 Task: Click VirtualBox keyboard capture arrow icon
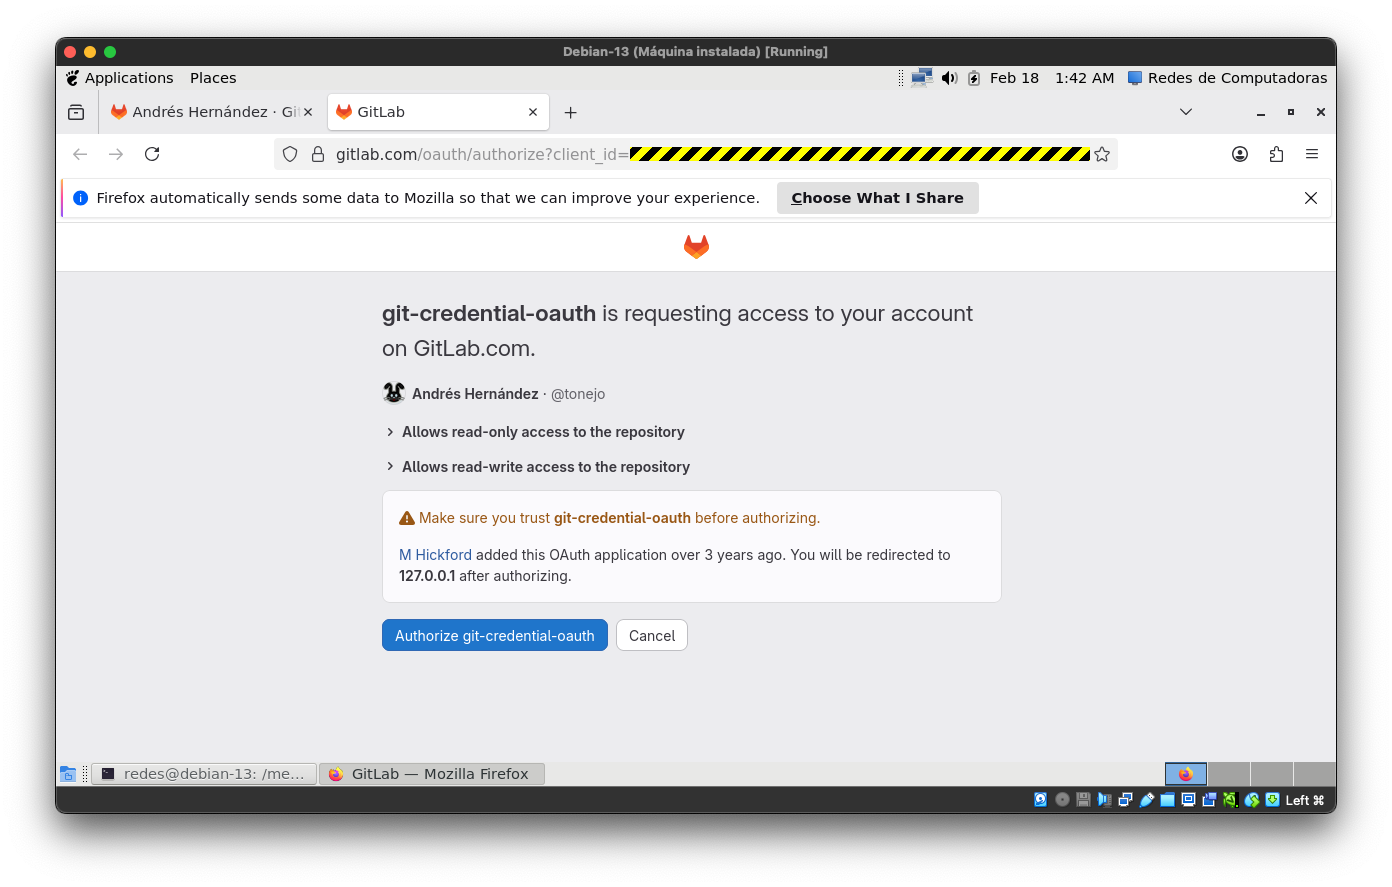[1272, 800]
